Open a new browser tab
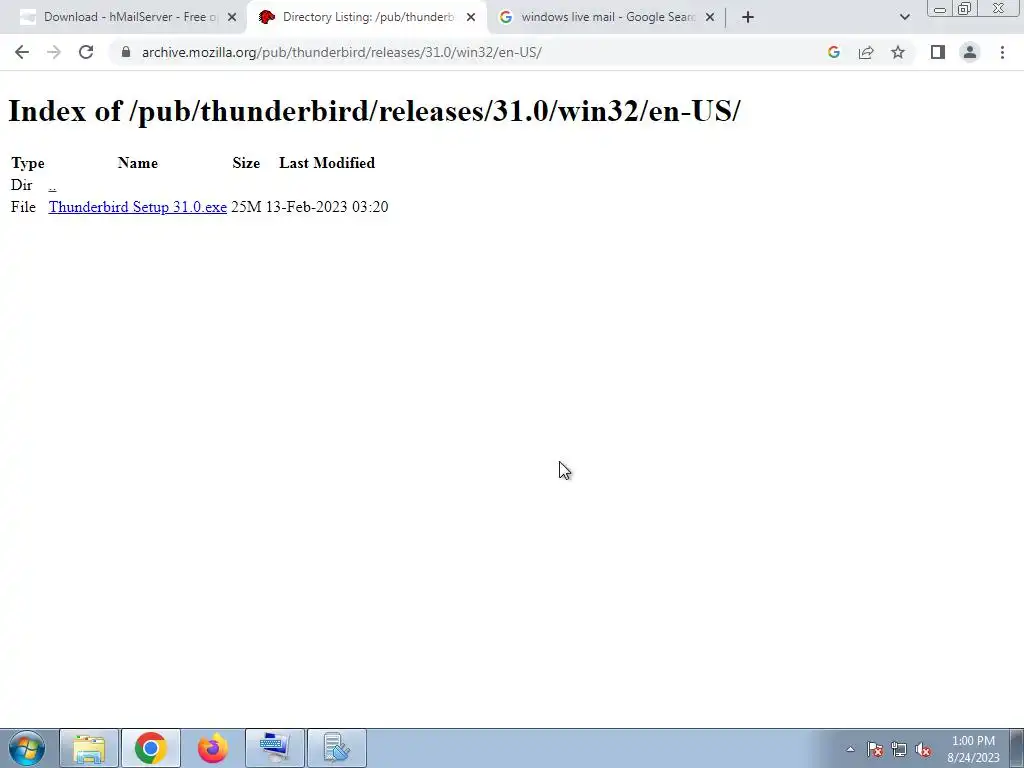The width and height of the screenshot is (1024, 768). click(x=748, y=17)
